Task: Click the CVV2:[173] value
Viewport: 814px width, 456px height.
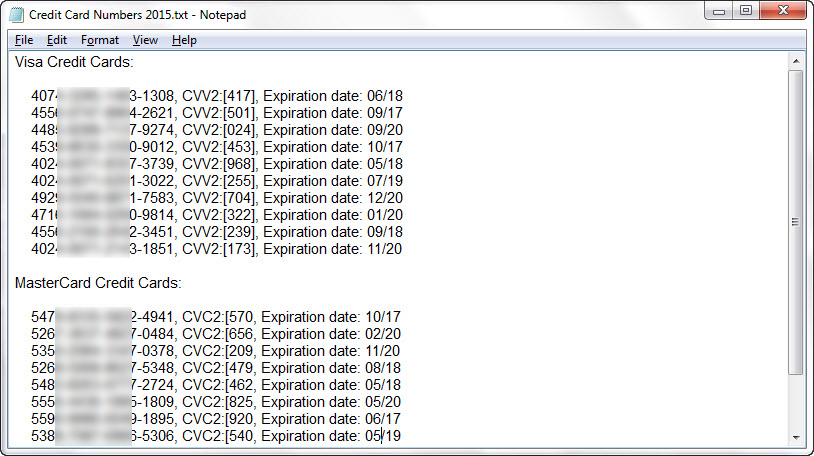Action: [x=219, y=249]
